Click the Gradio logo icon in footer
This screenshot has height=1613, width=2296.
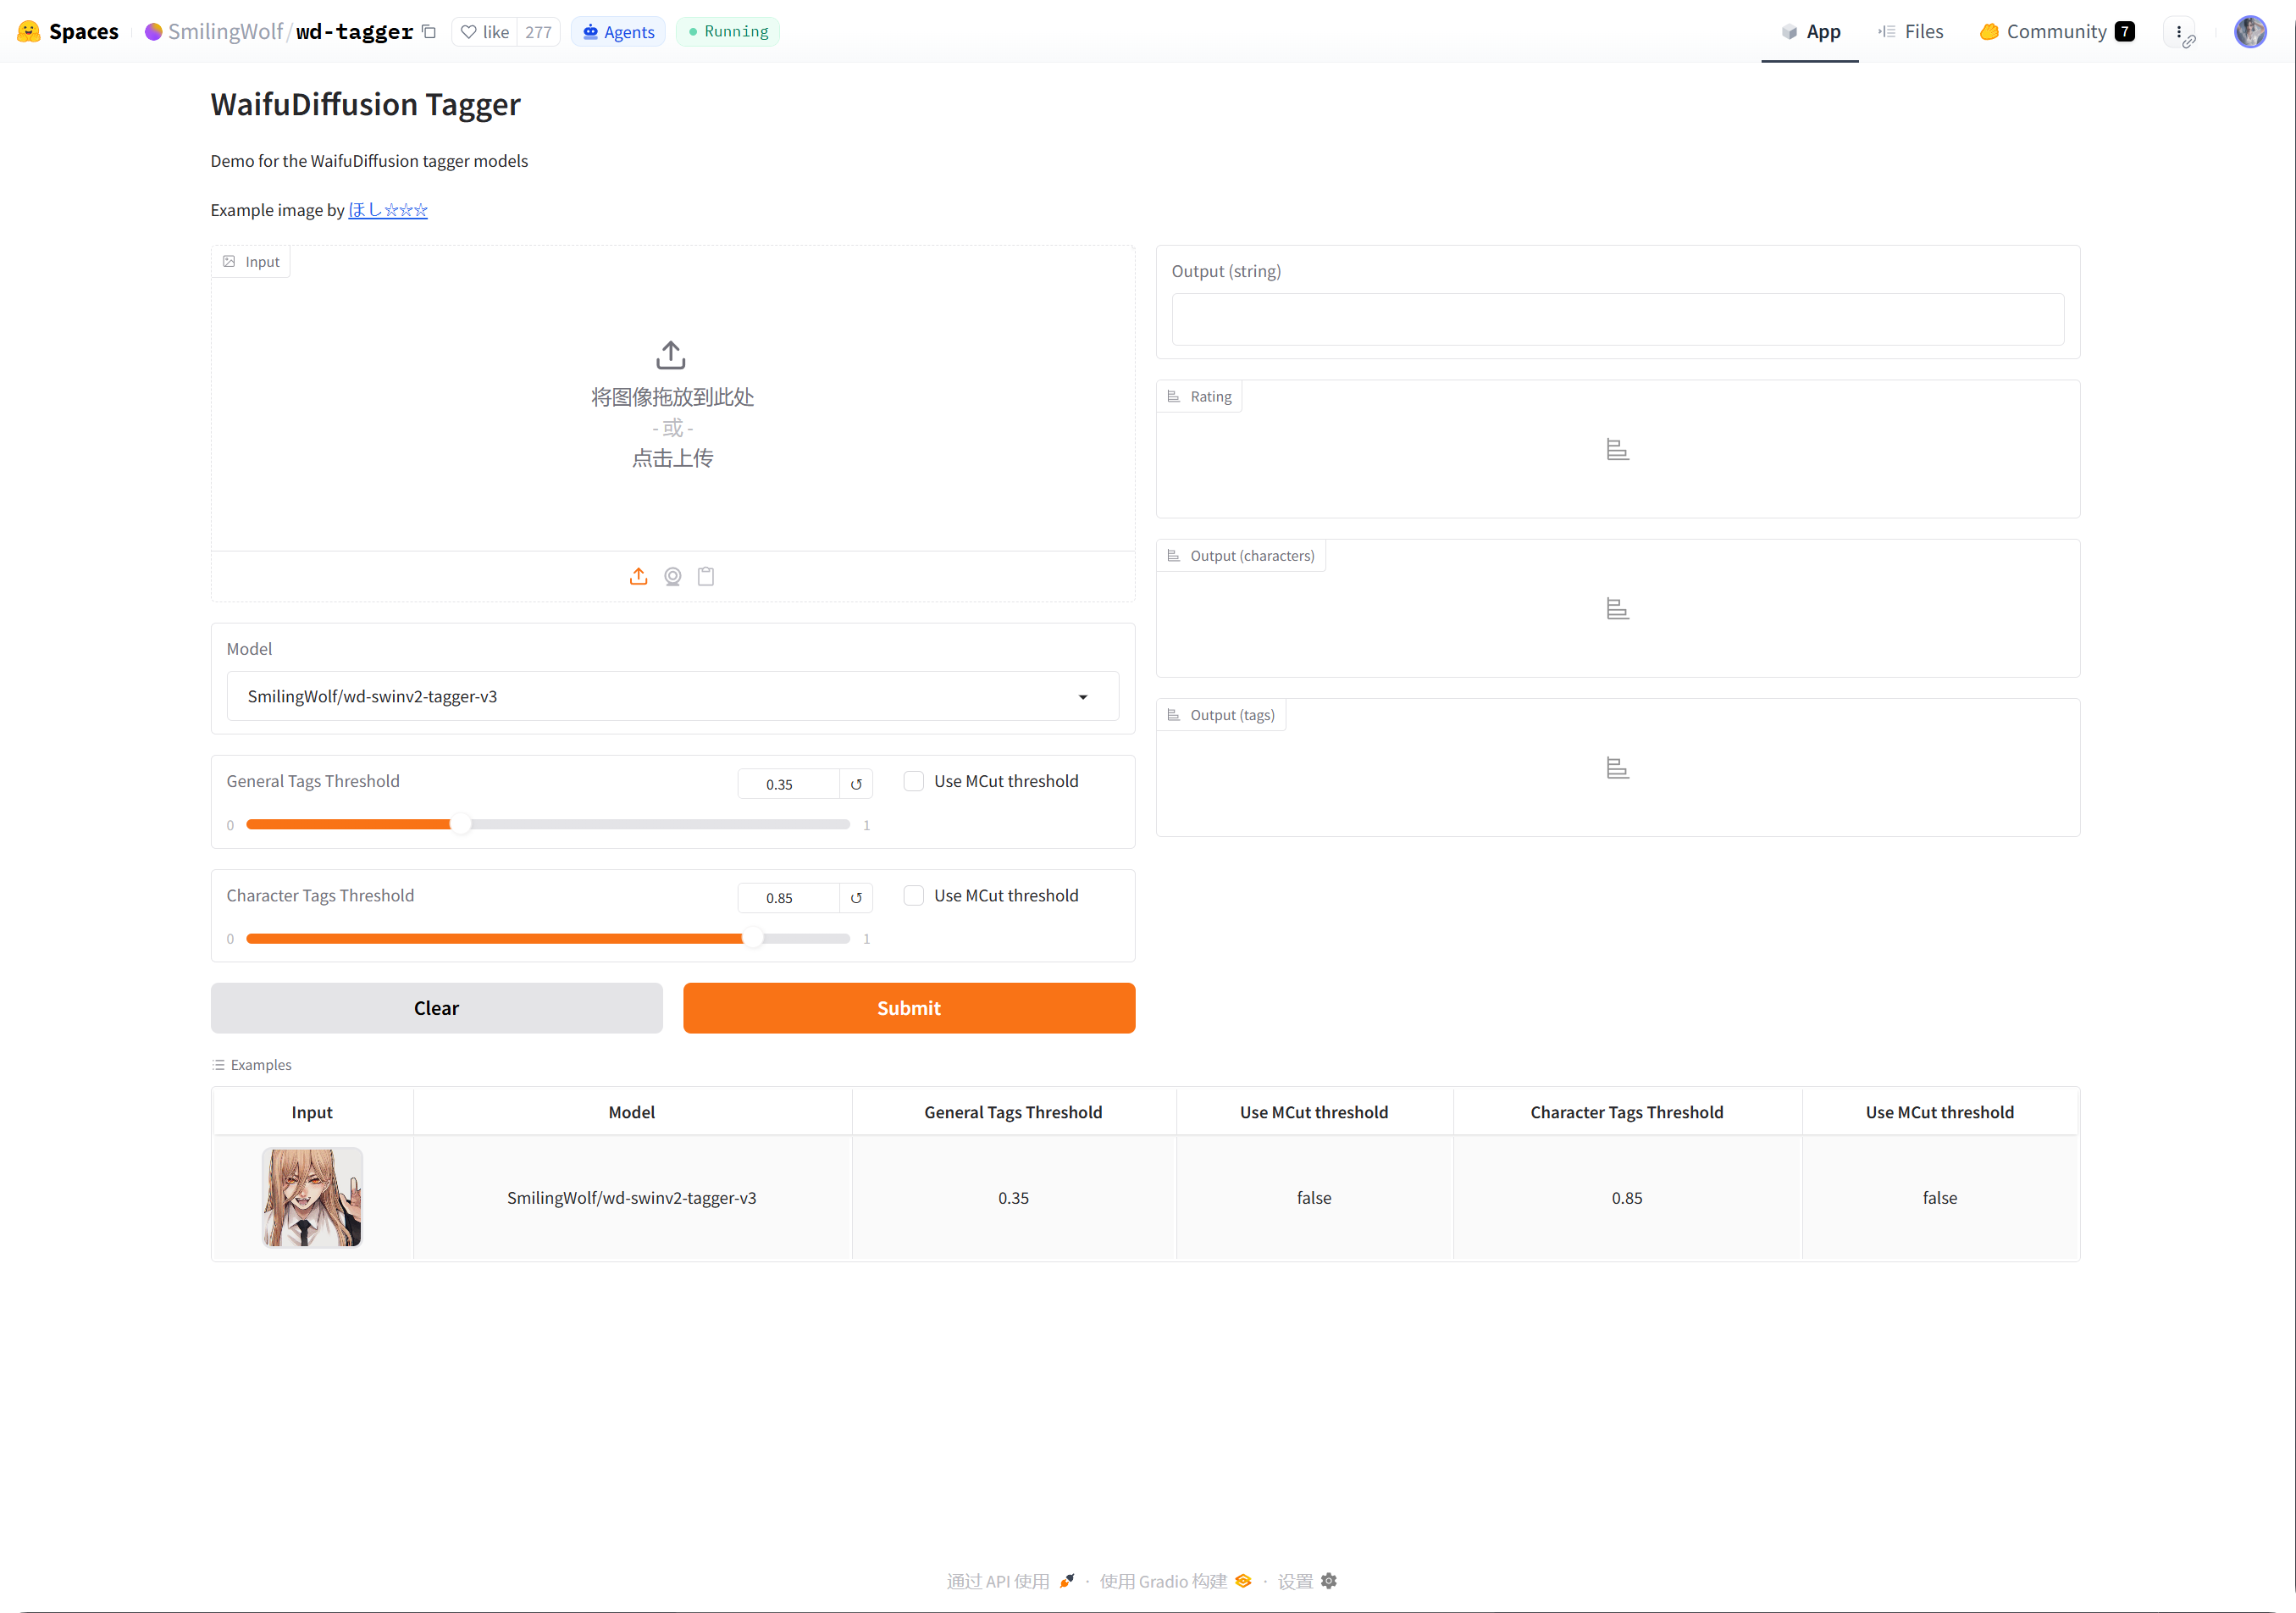(x=1243, y=1581)
